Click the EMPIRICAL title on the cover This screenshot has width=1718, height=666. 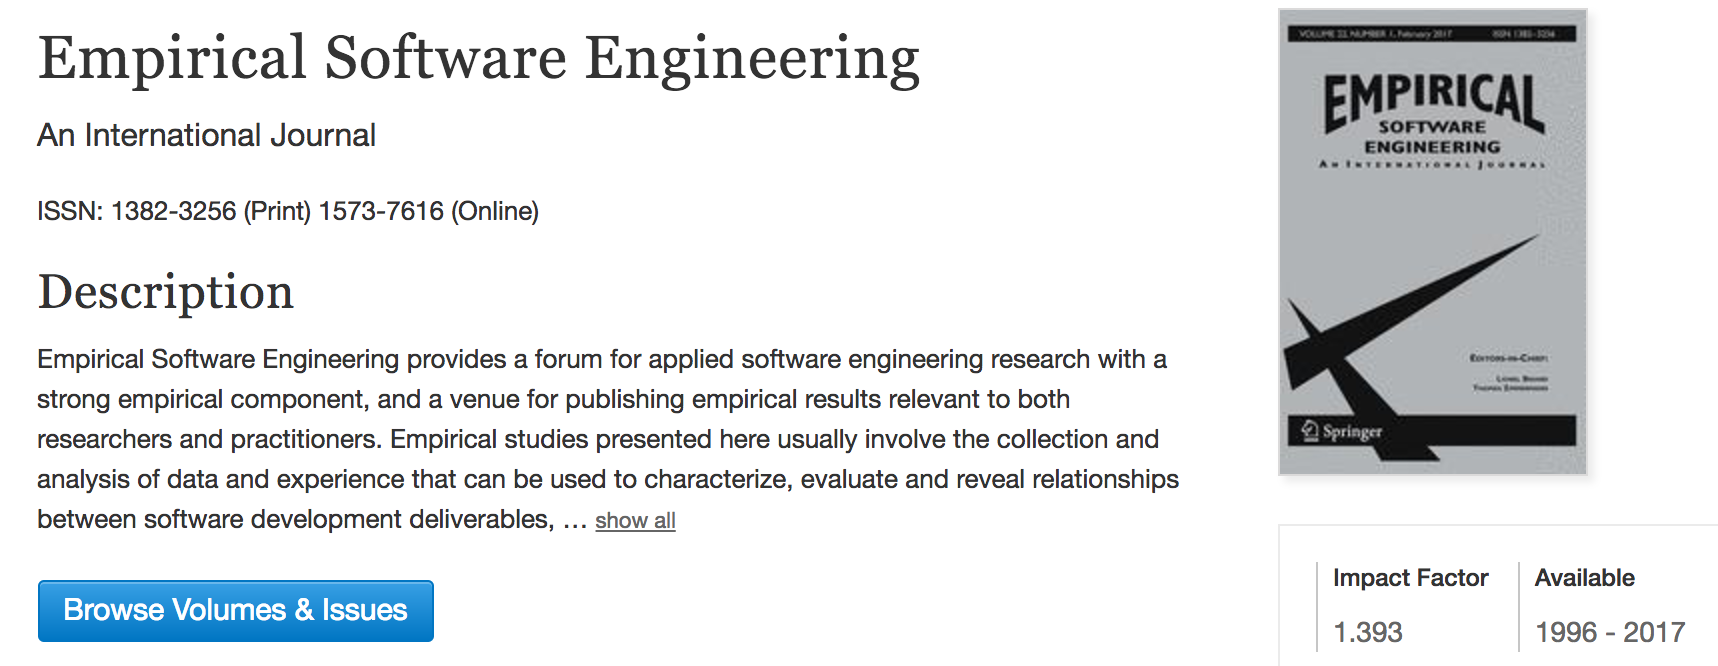click(x=1432, y=98)
